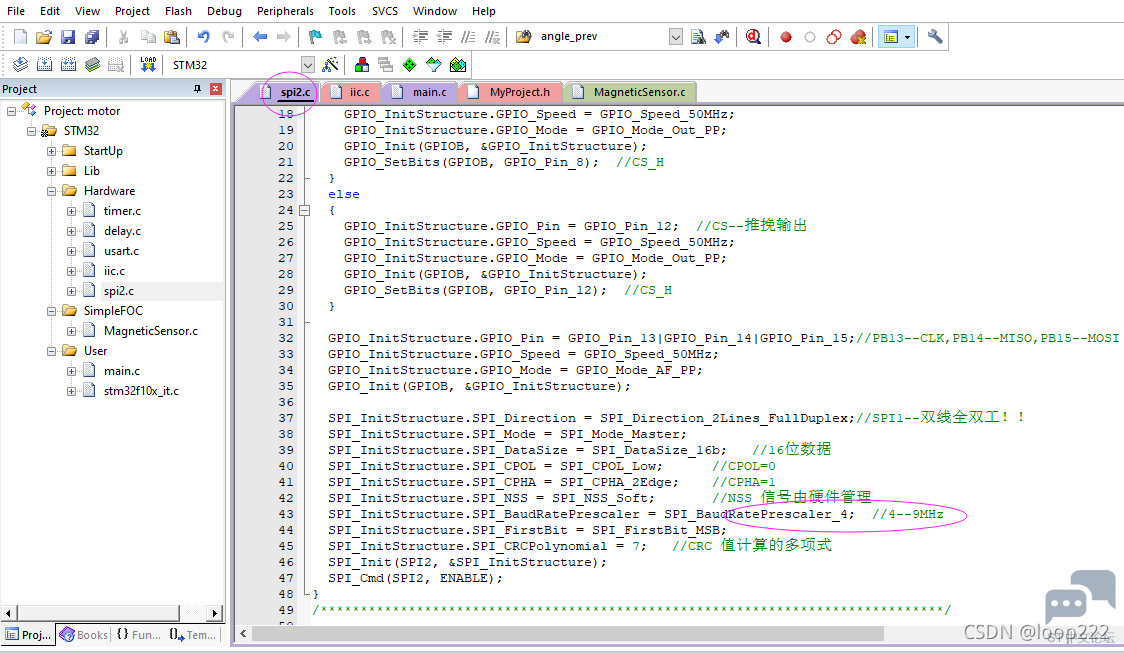Collapse the code block at line 24

click(305, 210)
